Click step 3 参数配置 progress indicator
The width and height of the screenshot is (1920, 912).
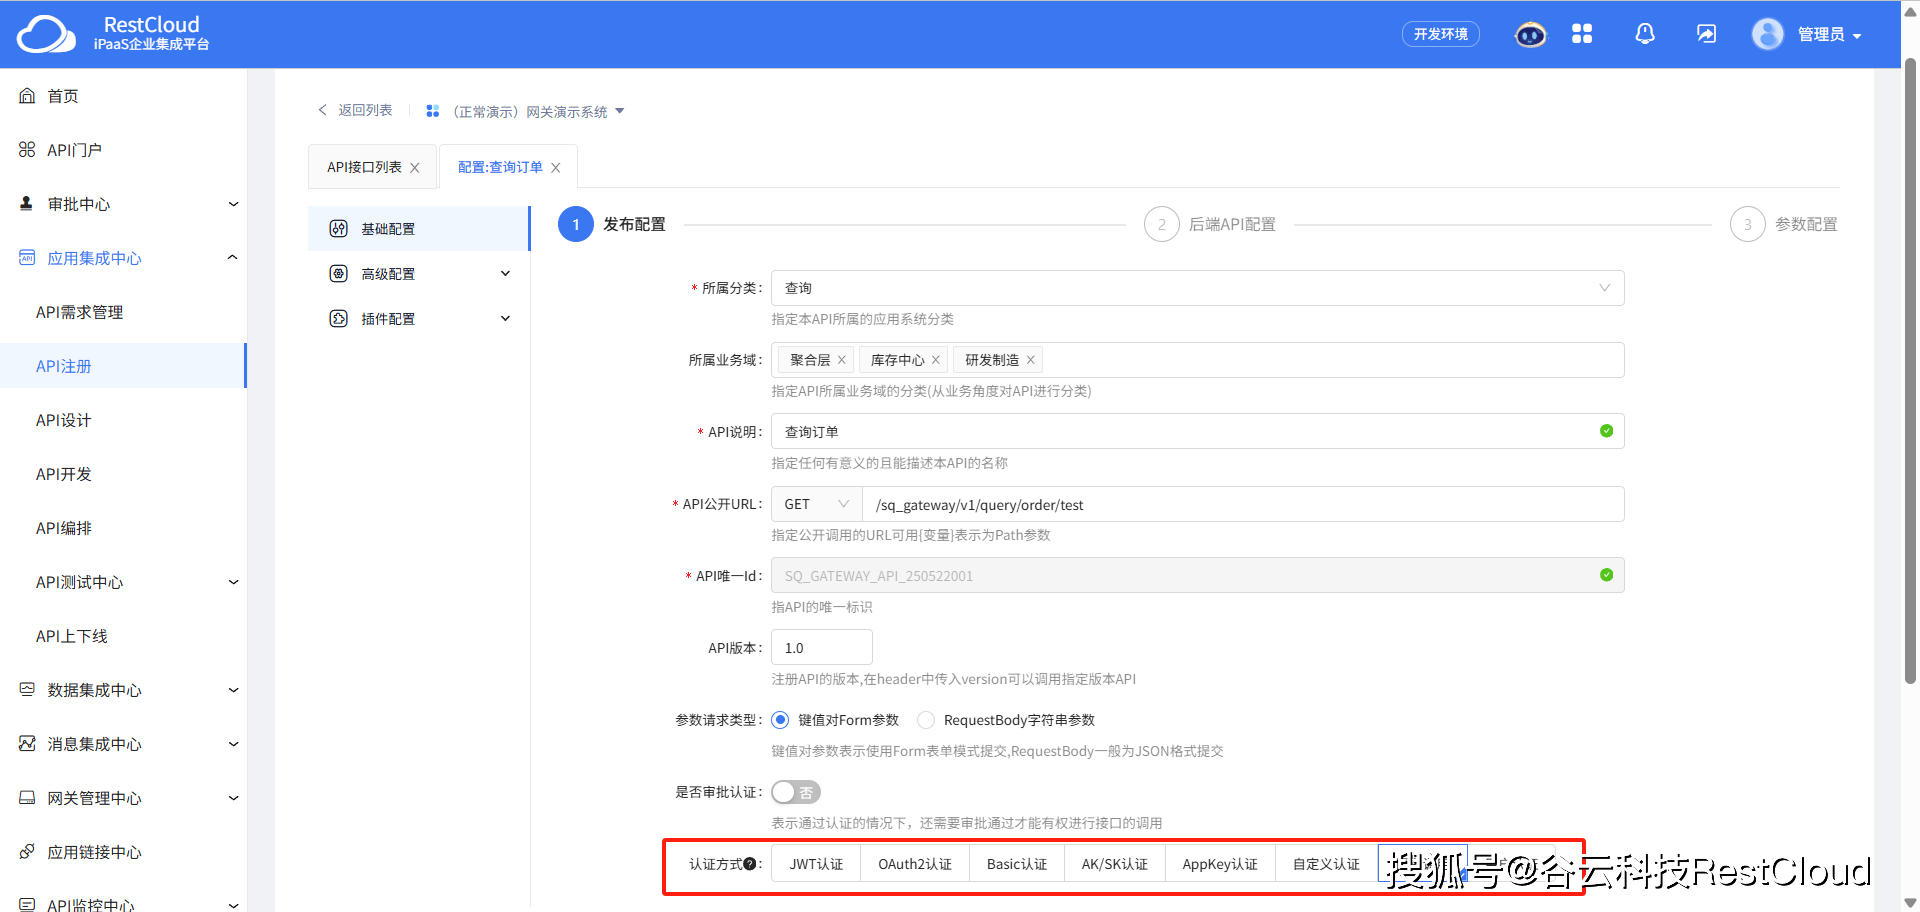(1747, 224)
